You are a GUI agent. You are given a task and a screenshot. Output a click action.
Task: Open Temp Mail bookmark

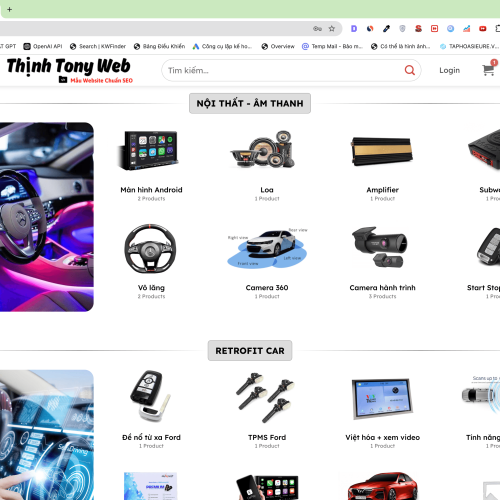332,46
